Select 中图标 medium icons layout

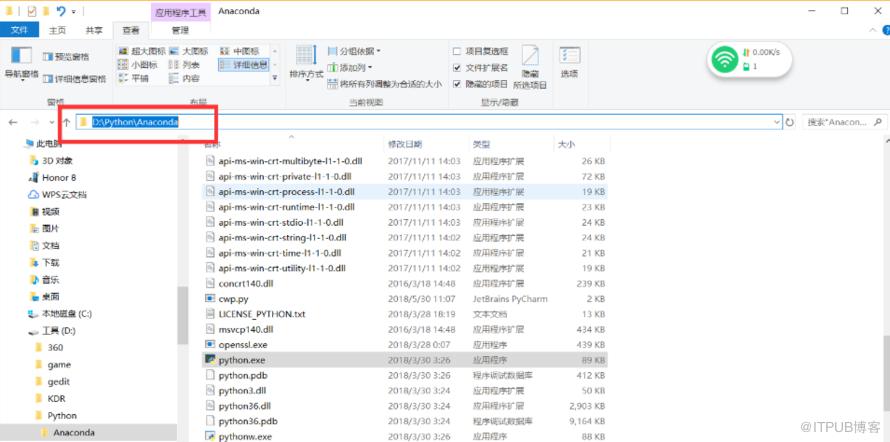tap(239, 51)
